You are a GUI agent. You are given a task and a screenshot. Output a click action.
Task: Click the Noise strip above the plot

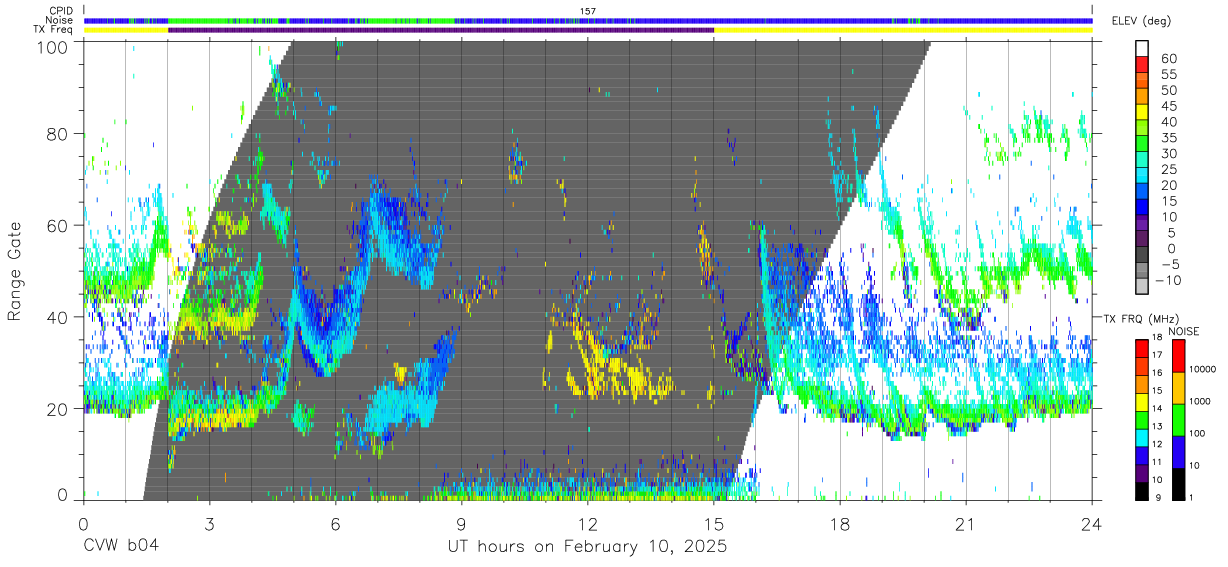pos(588,20)
